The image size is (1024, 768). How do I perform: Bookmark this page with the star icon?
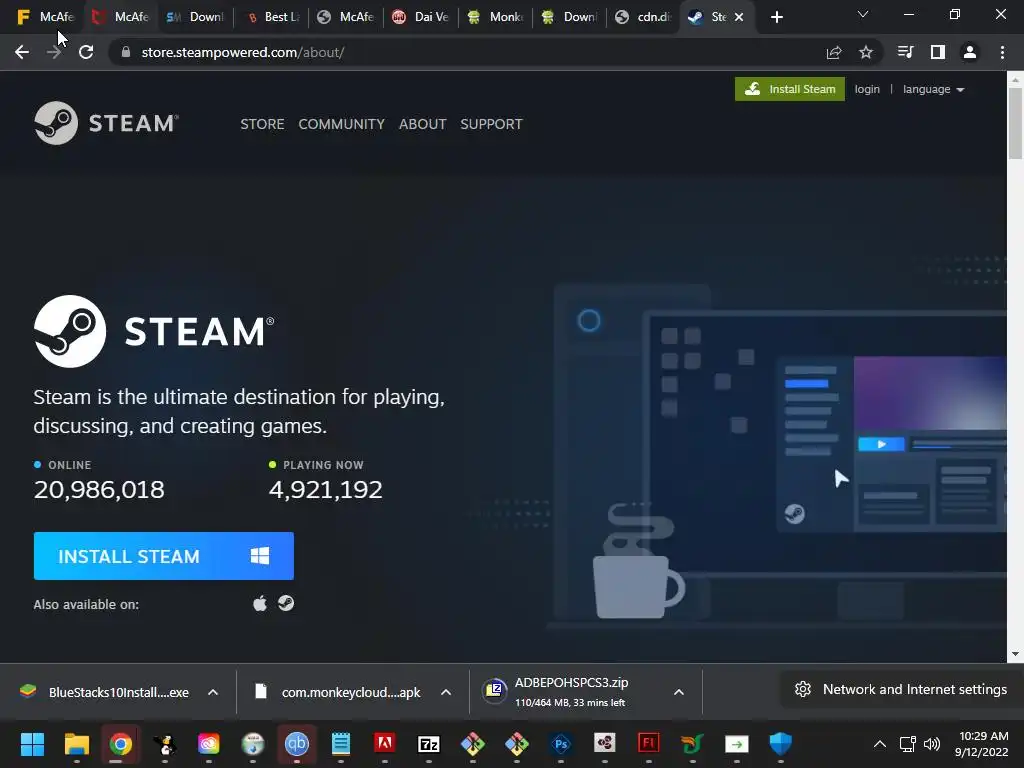click(x=865, y=52)
